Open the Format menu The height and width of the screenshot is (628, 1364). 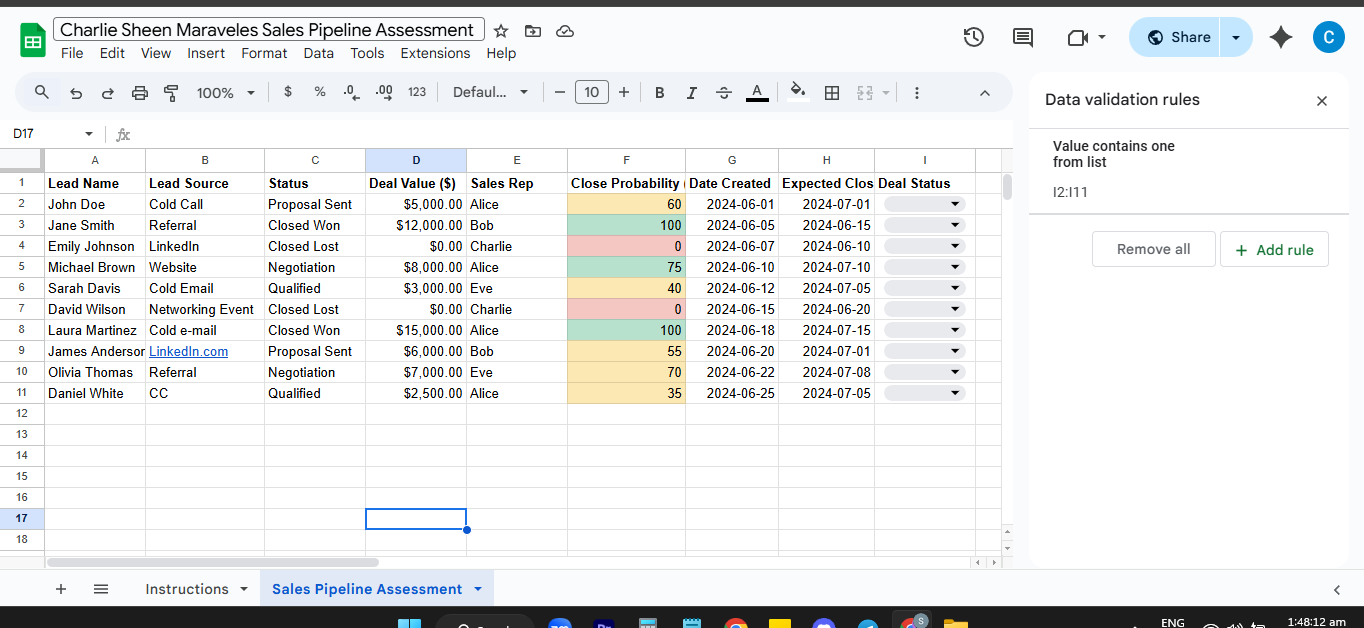click(264, 53)
